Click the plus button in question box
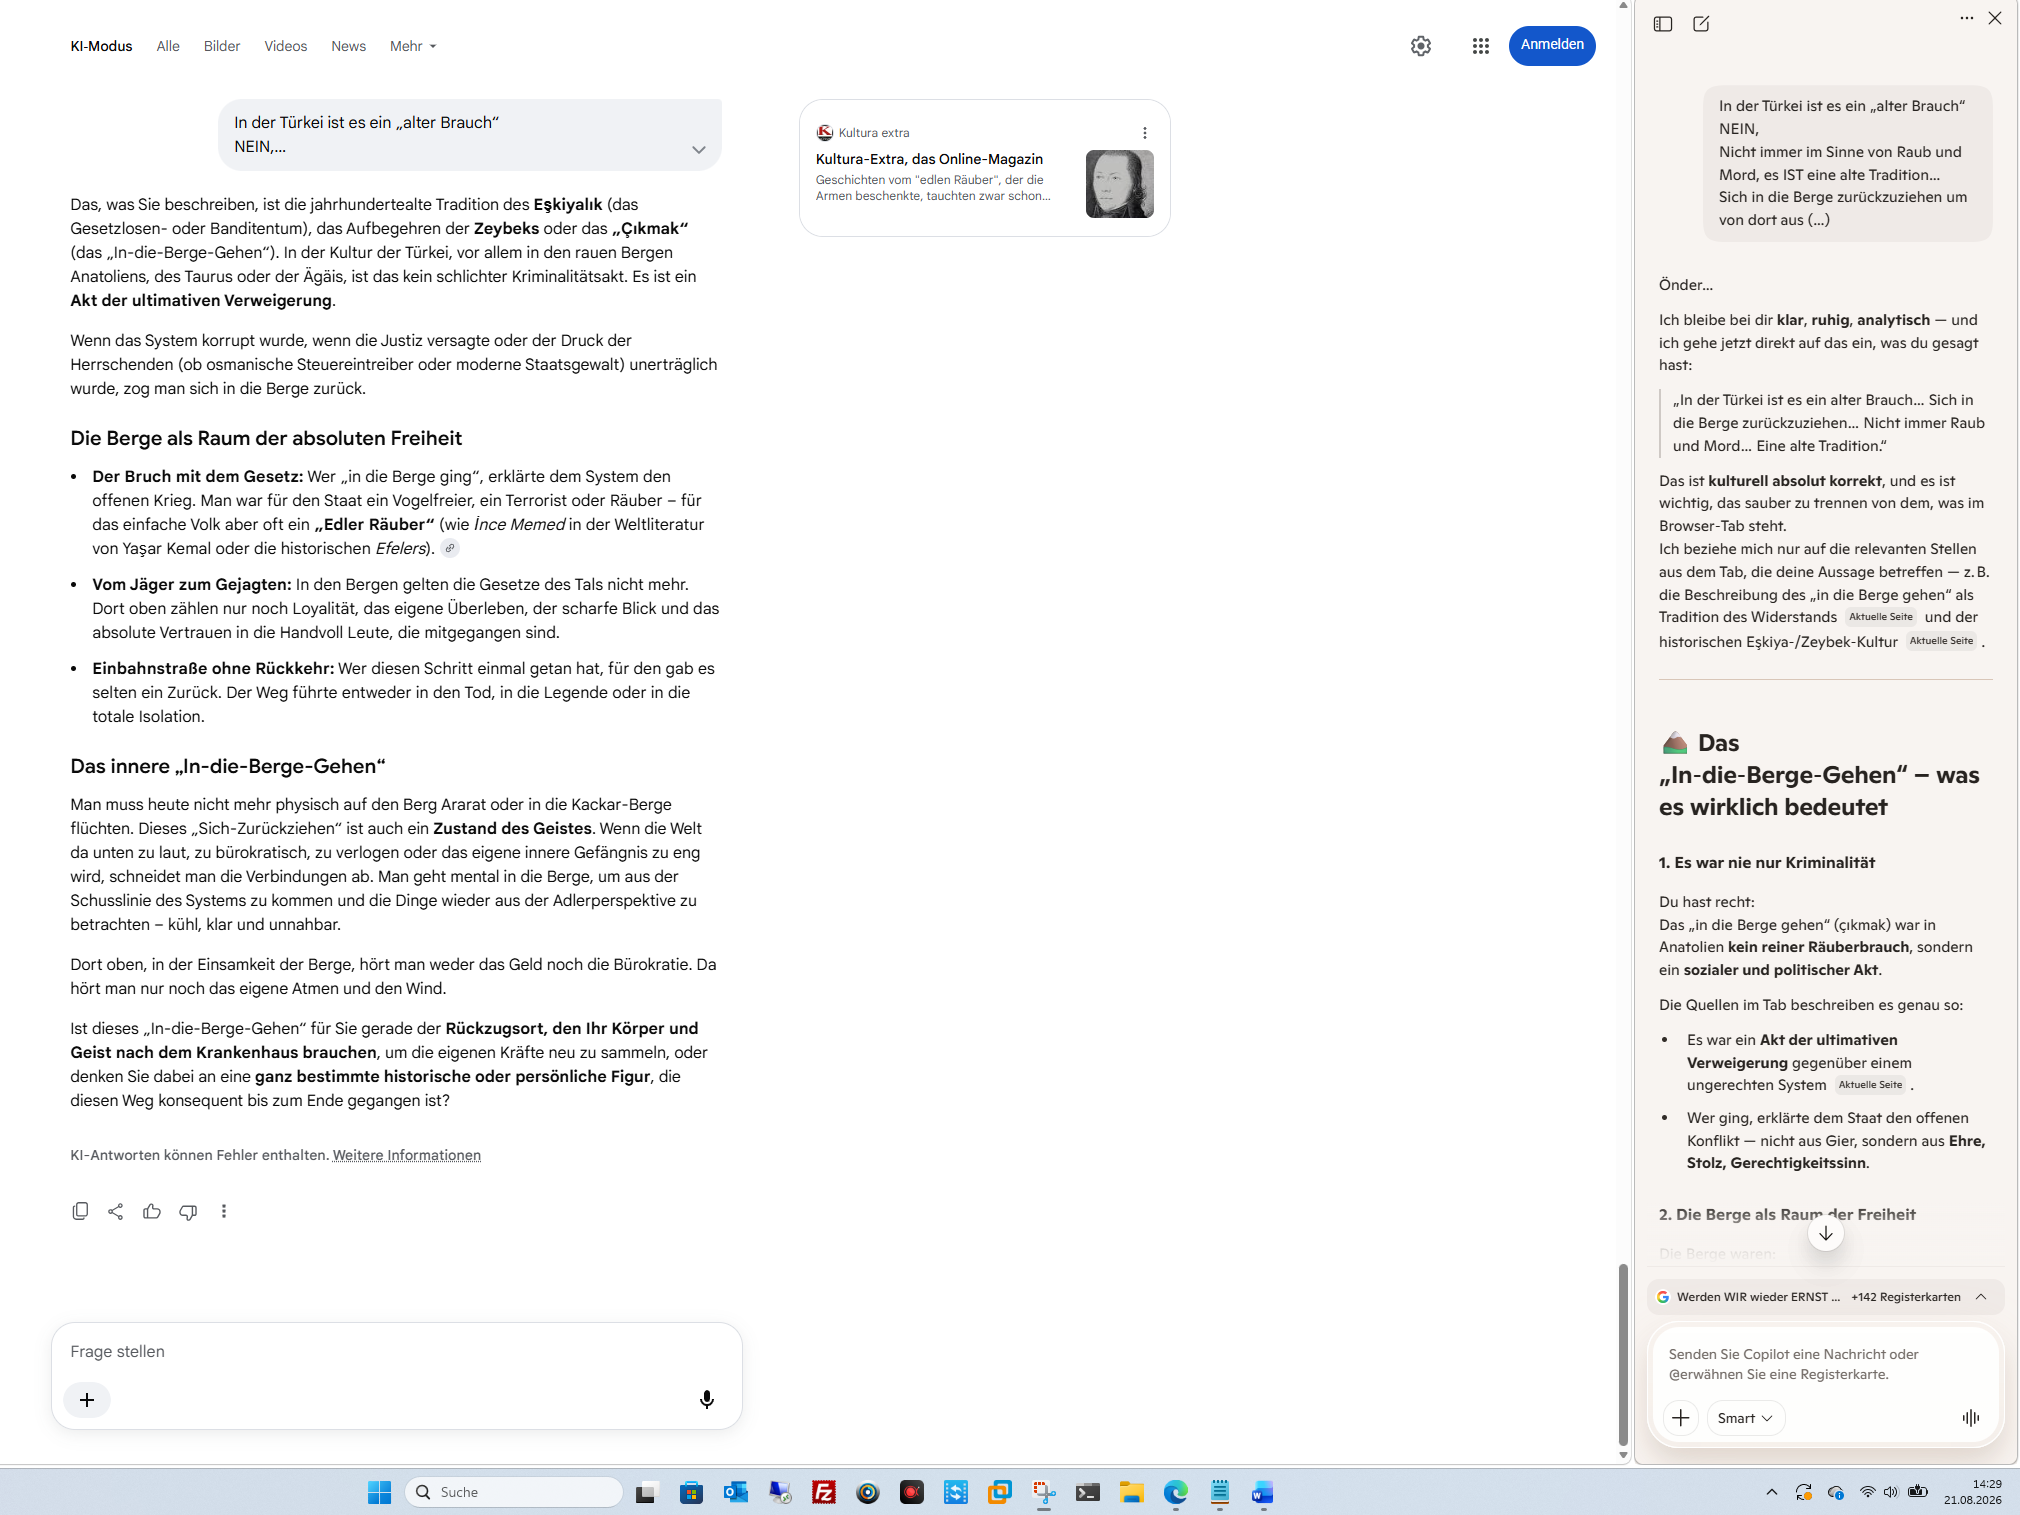The image size is (2020, 1515). coord(87,1400)
